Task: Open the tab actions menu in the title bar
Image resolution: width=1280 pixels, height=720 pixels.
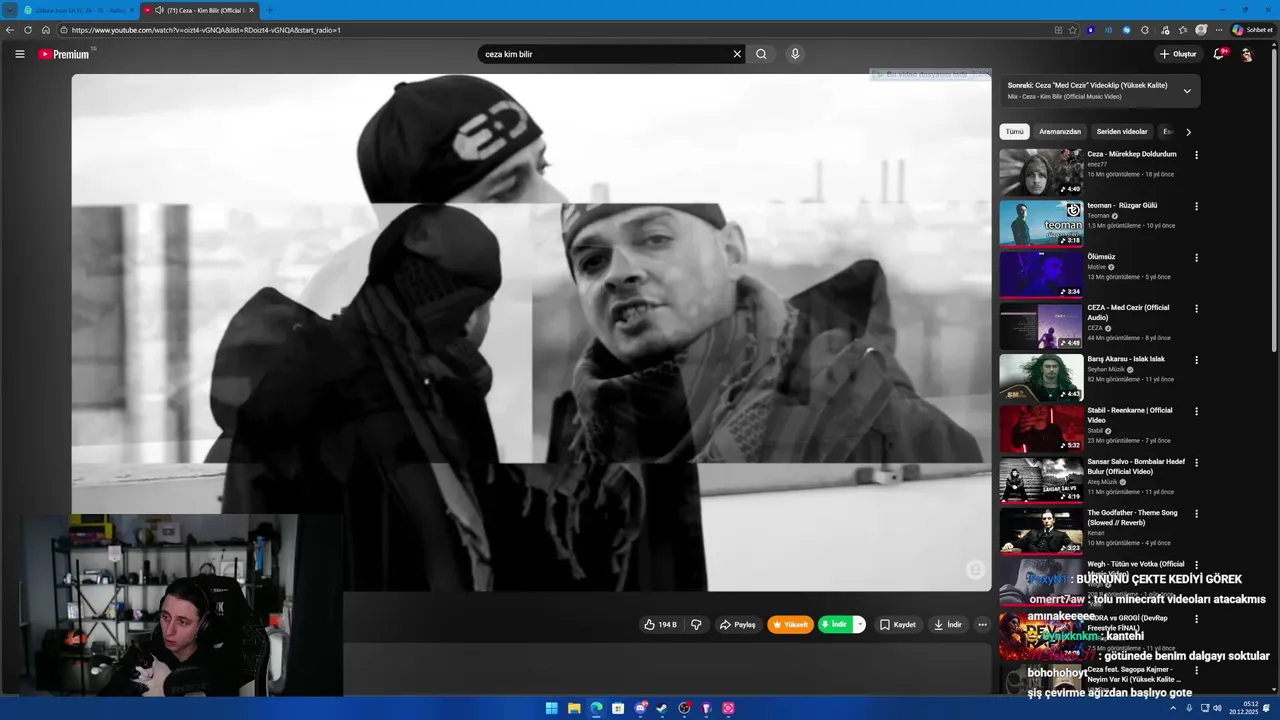Action: tap(9, 10)
